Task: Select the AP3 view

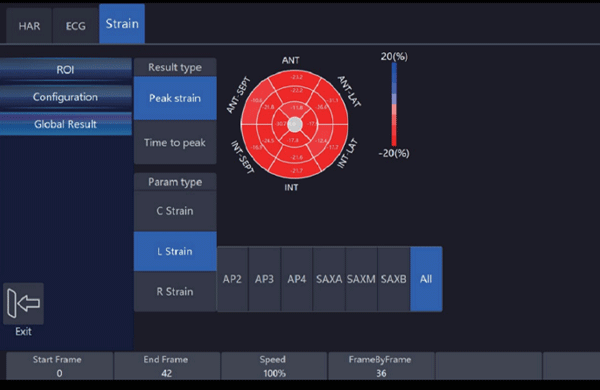Action: pyautogui.click(x=264, y=279)
